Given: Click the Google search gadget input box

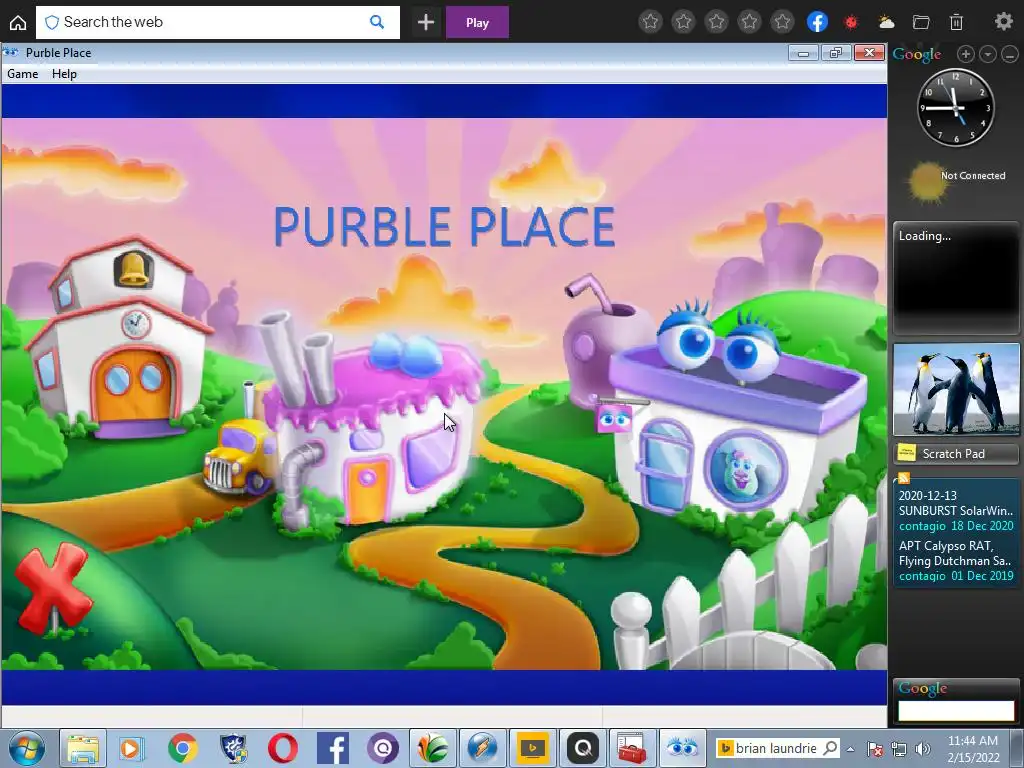Looking at the screenshot, I should (956, 711).
